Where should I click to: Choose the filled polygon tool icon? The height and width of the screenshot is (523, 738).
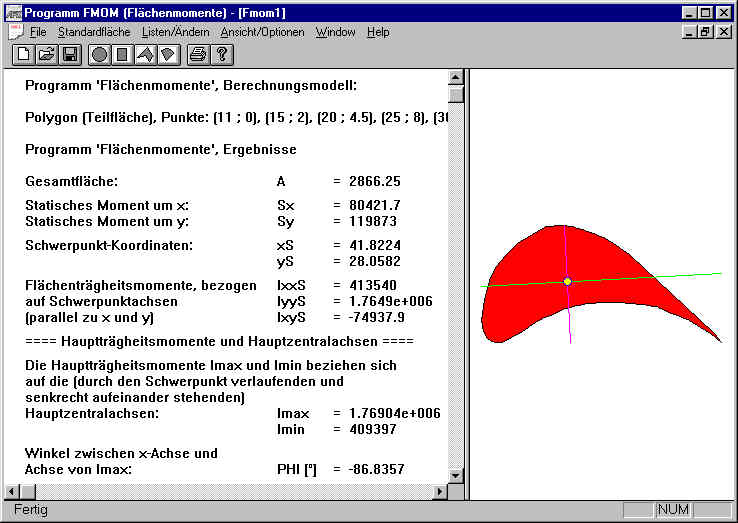coord(166,54)
